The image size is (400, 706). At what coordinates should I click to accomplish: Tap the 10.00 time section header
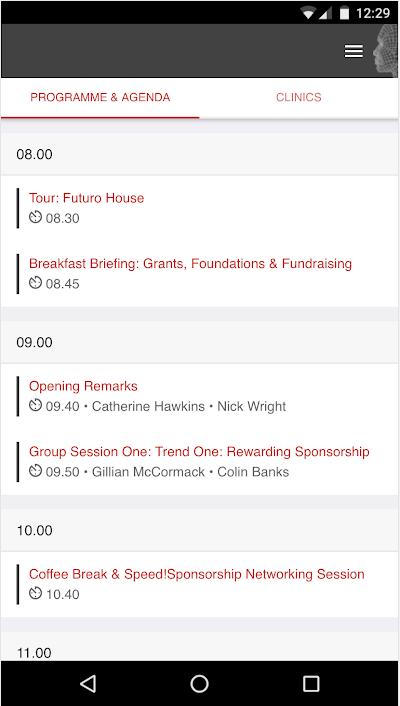coord(200,530)
